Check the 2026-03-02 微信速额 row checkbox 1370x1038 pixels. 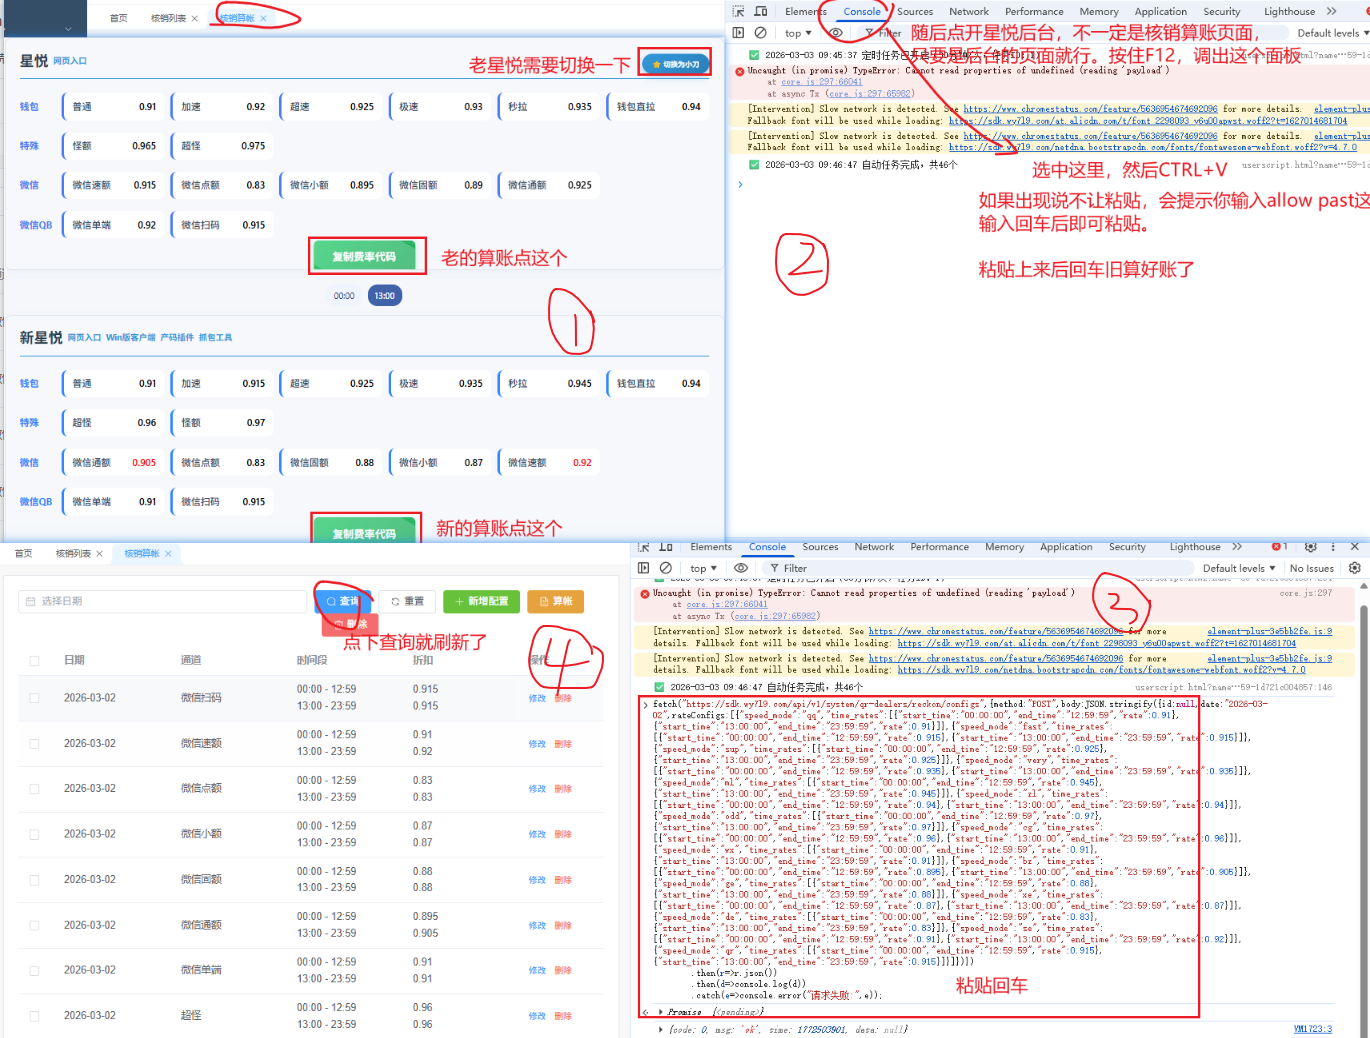(x=35, y=744)
